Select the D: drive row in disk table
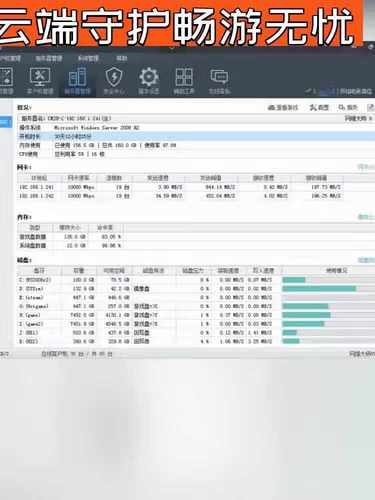Screen dimensions: 375x500 pyautogui.click(x=196, y=289)
